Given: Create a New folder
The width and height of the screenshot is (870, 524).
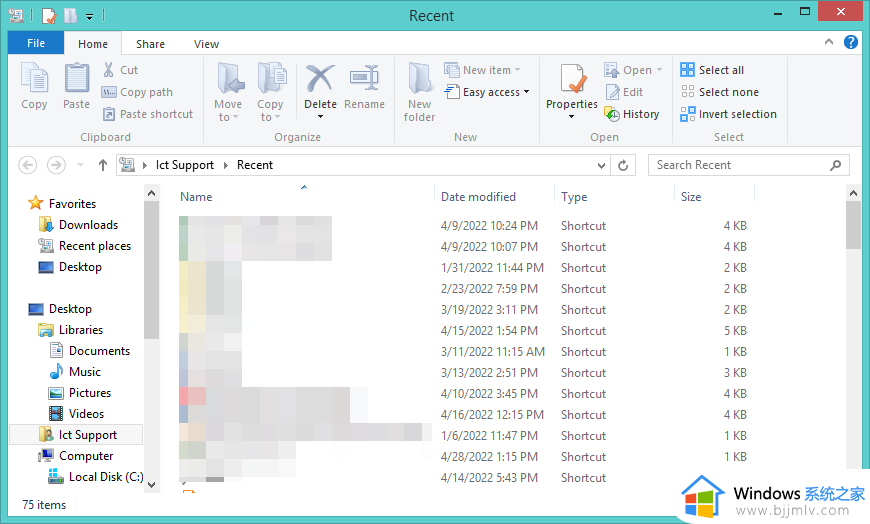Looking at the screenshot, I should [419, 92].
